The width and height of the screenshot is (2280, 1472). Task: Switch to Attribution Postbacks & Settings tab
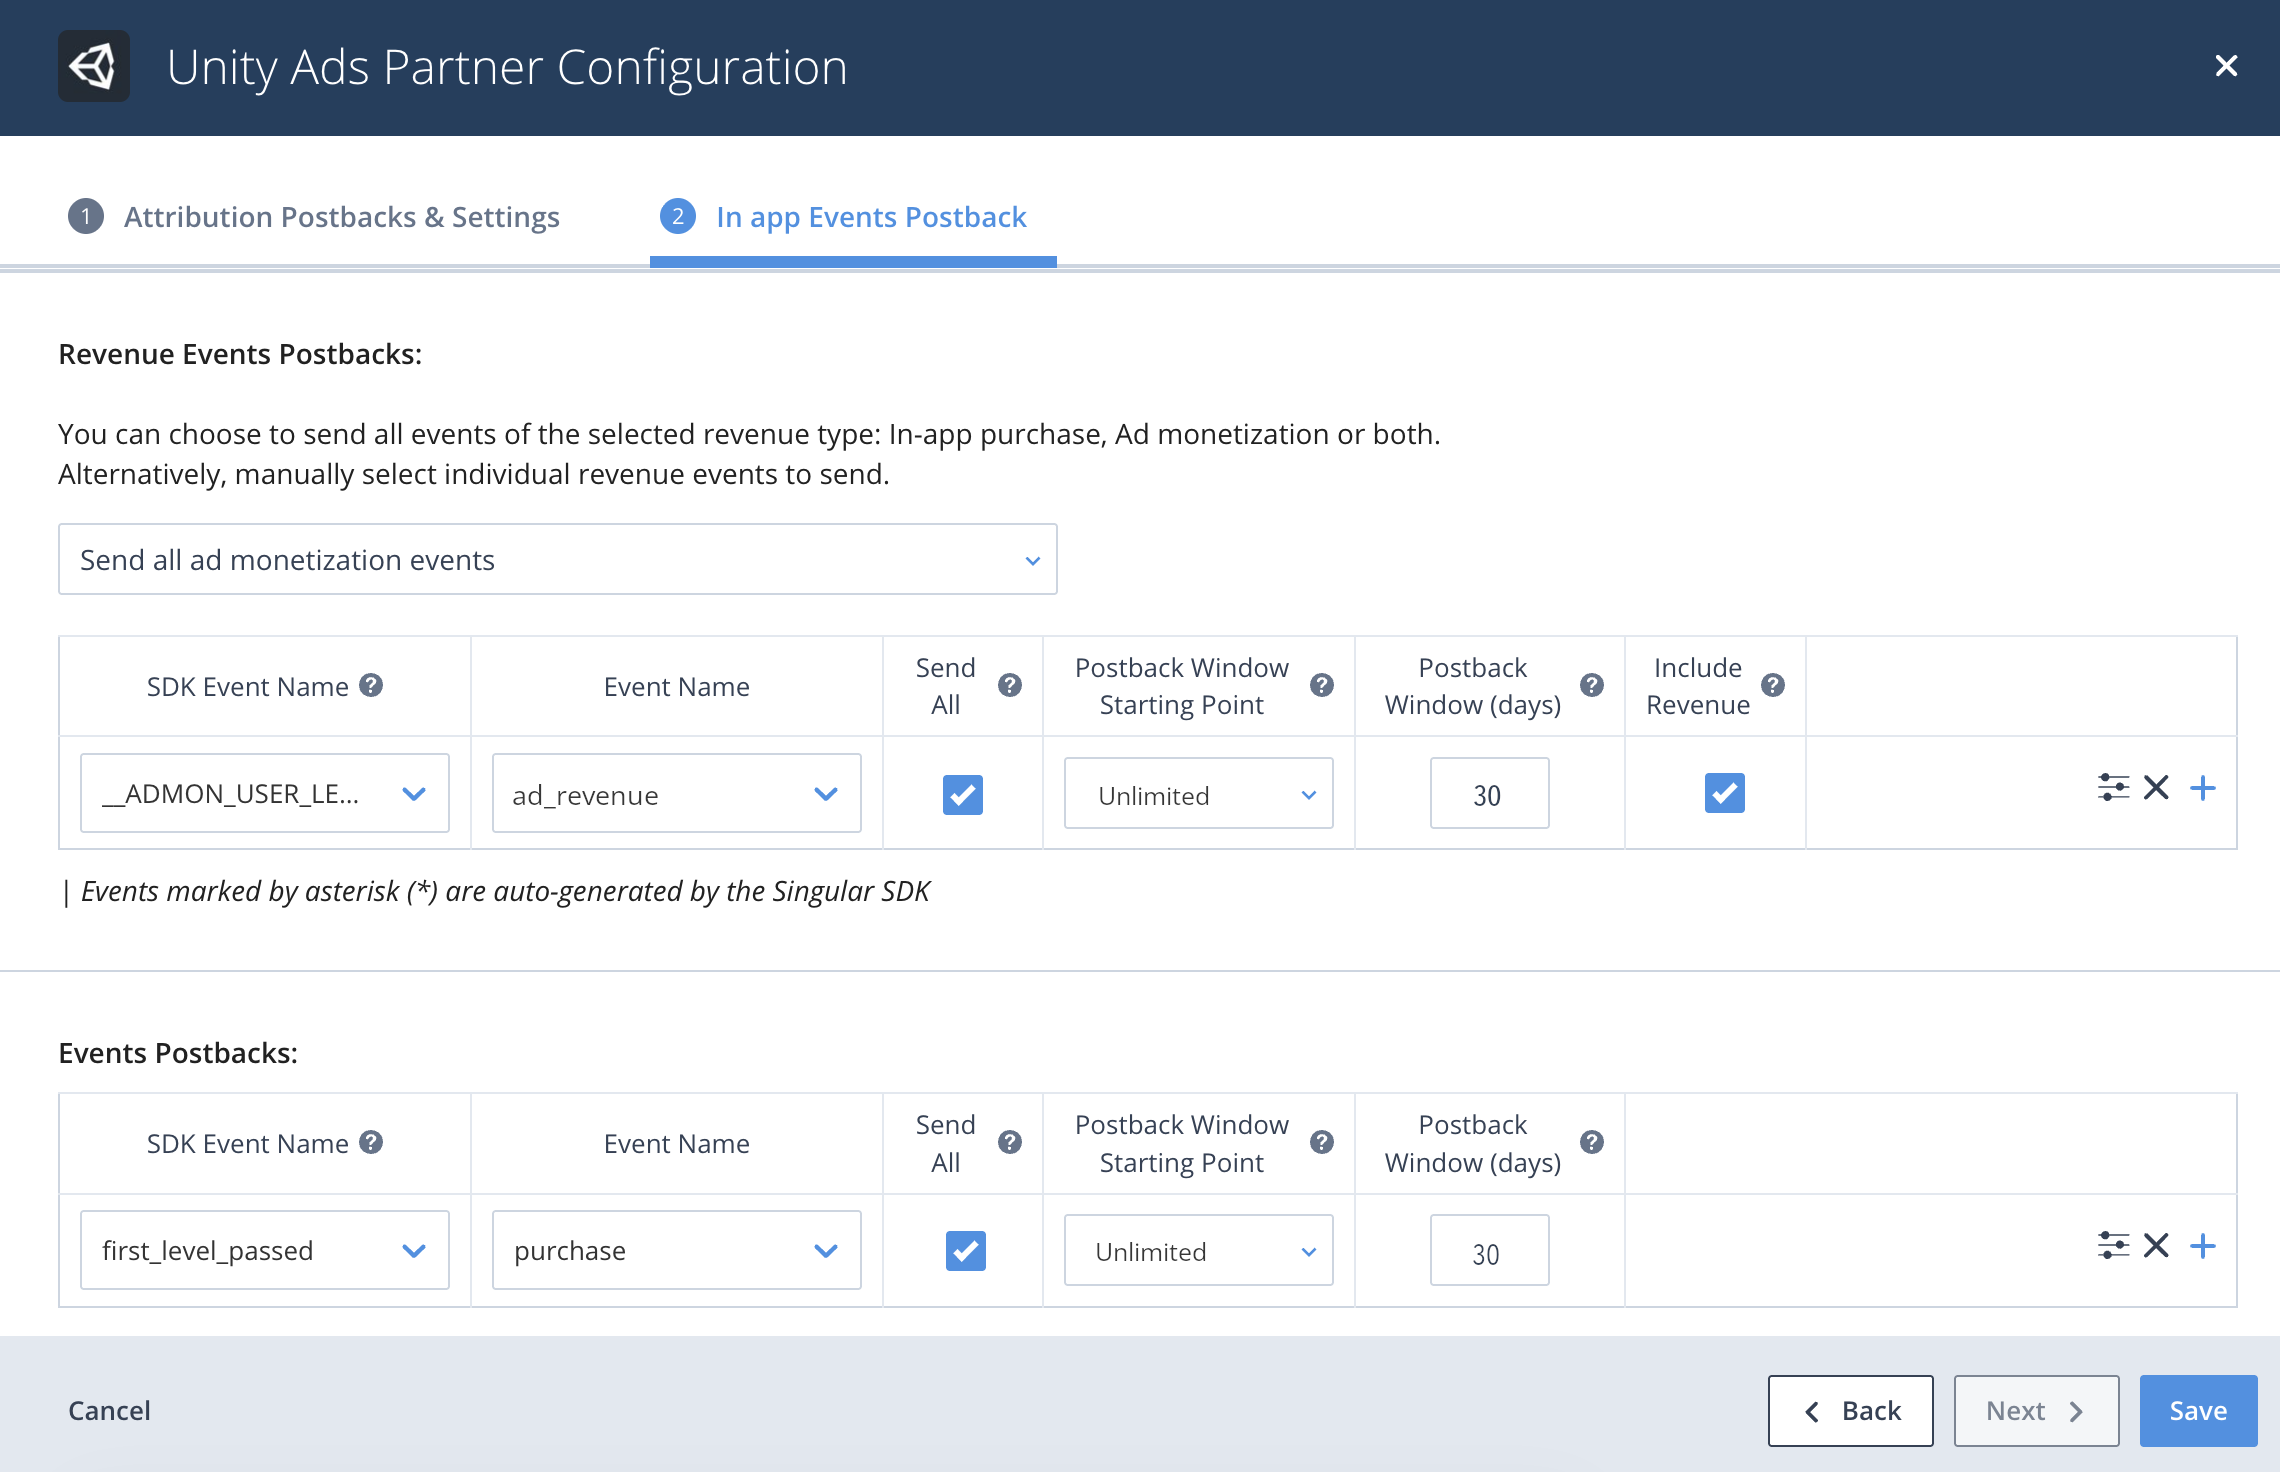pyautogui.click(x=340, y=217)
